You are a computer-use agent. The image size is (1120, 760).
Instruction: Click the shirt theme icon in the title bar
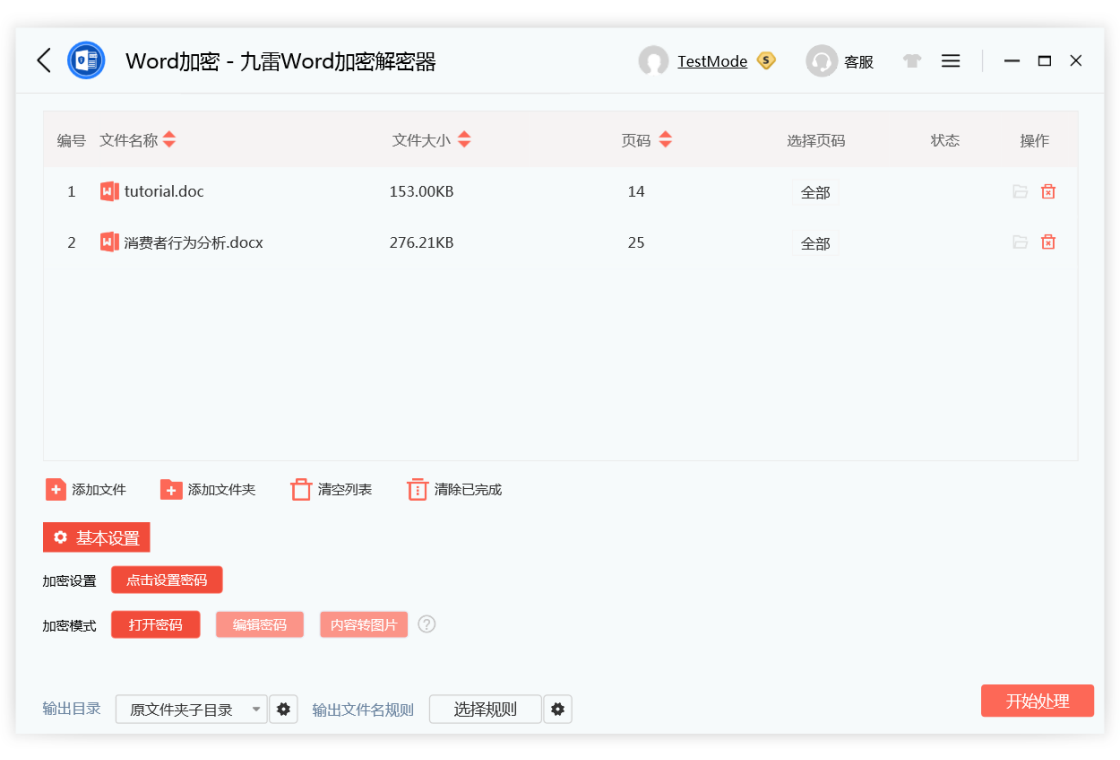[x=912, y=60]
